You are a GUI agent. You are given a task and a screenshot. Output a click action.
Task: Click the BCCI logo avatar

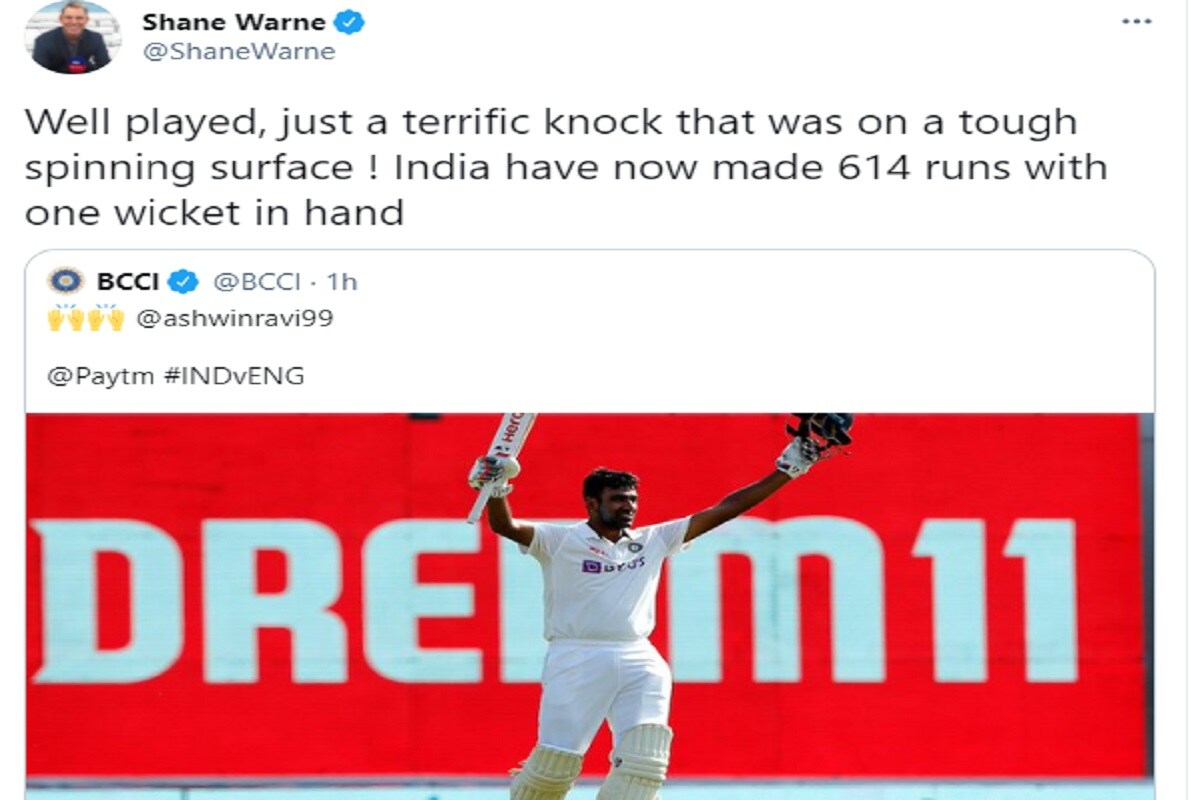[x=65, y=282]
